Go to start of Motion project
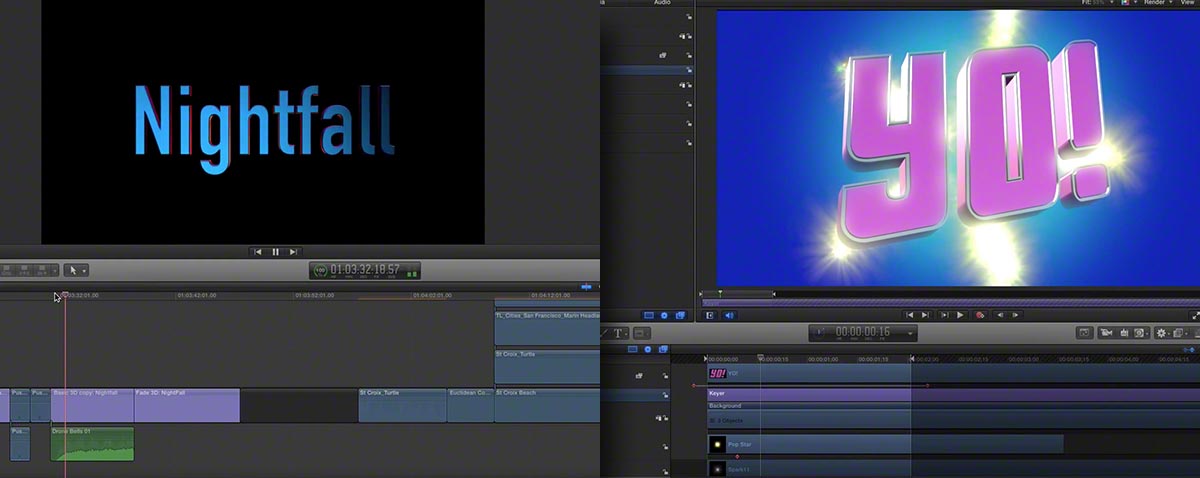This screenshot has width=1200, height=478. coord(909,315)
